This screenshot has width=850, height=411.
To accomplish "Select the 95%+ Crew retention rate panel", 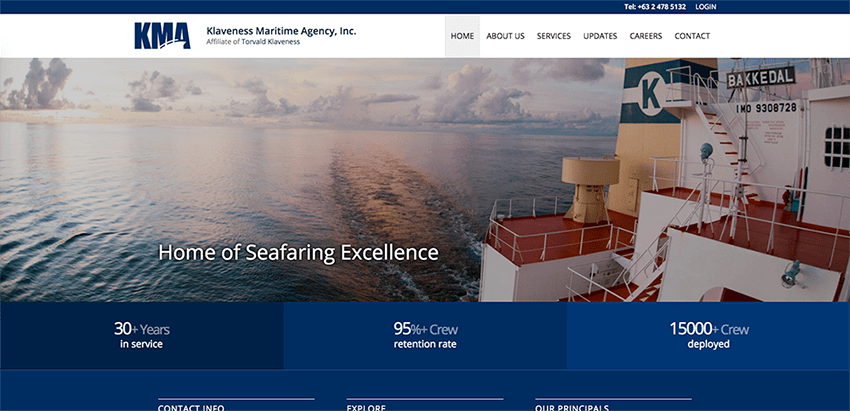I will [425, 336].
